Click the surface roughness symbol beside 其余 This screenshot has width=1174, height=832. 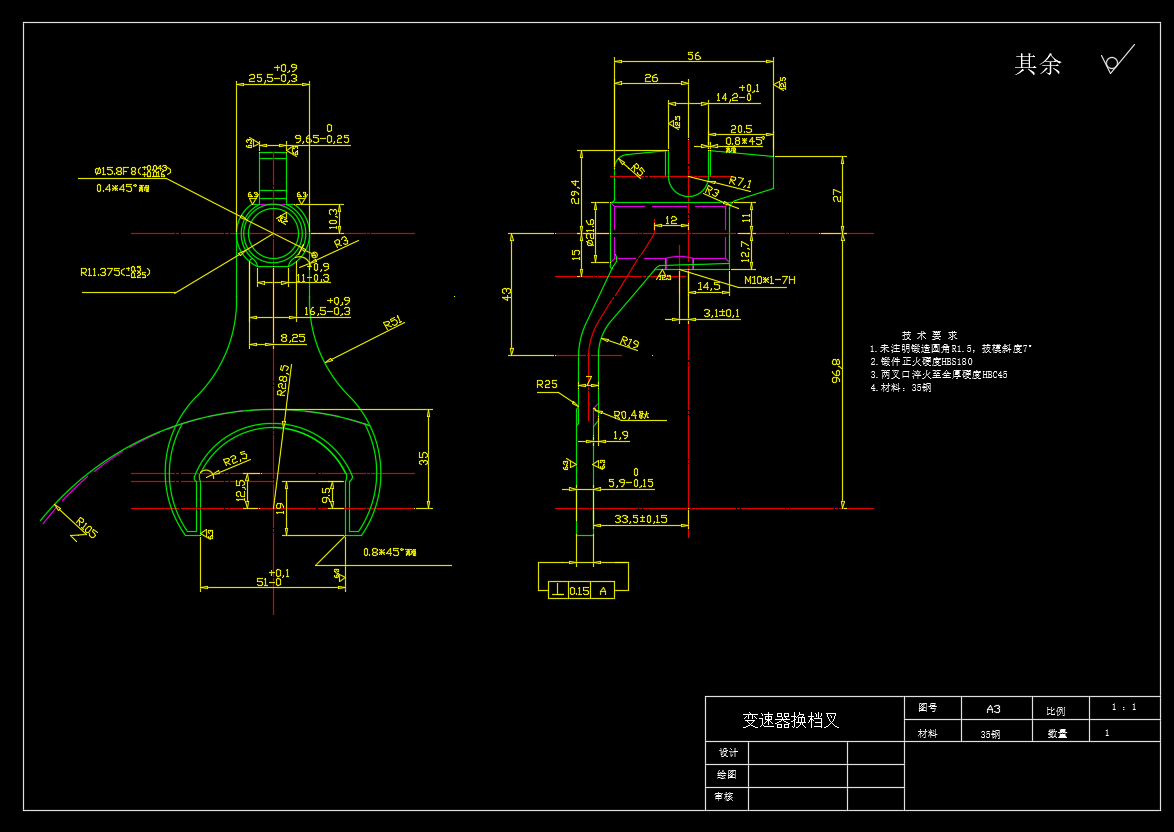(1117, 59)
